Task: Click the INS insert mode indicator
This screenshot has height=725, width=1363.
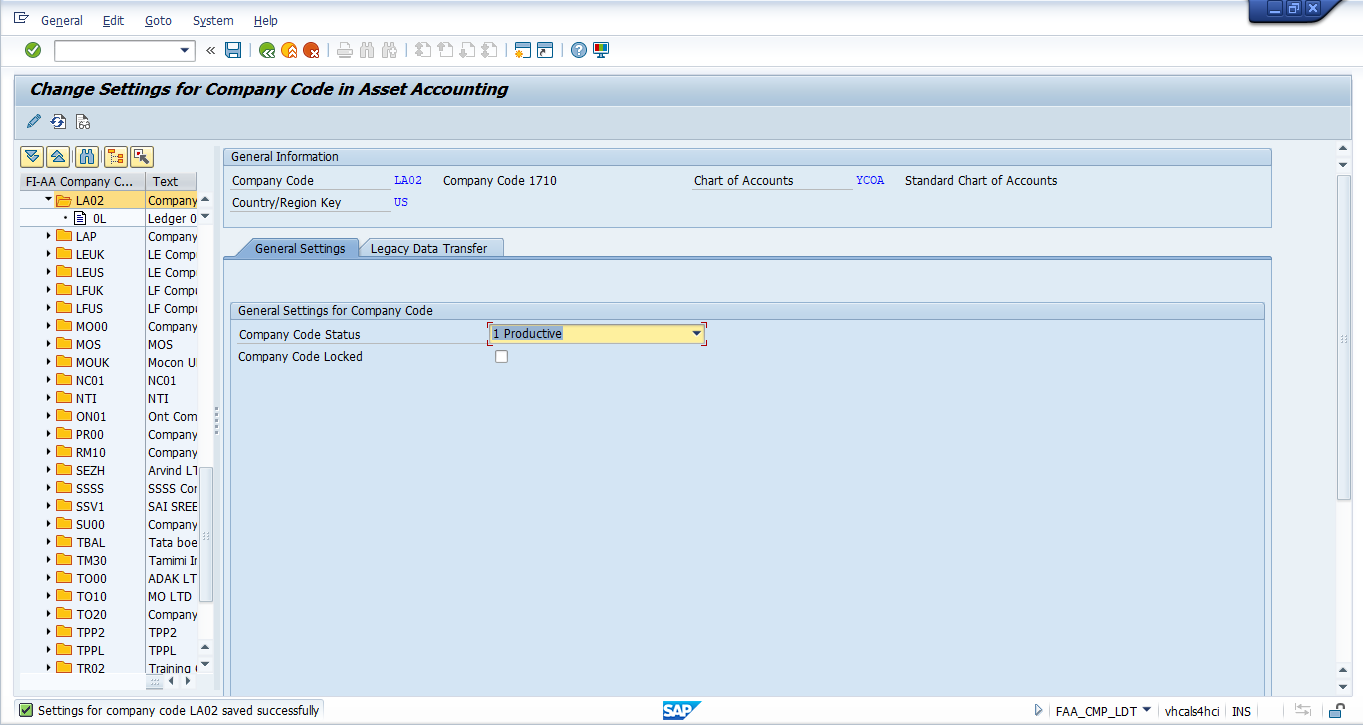Action: tap(1241, 711)
